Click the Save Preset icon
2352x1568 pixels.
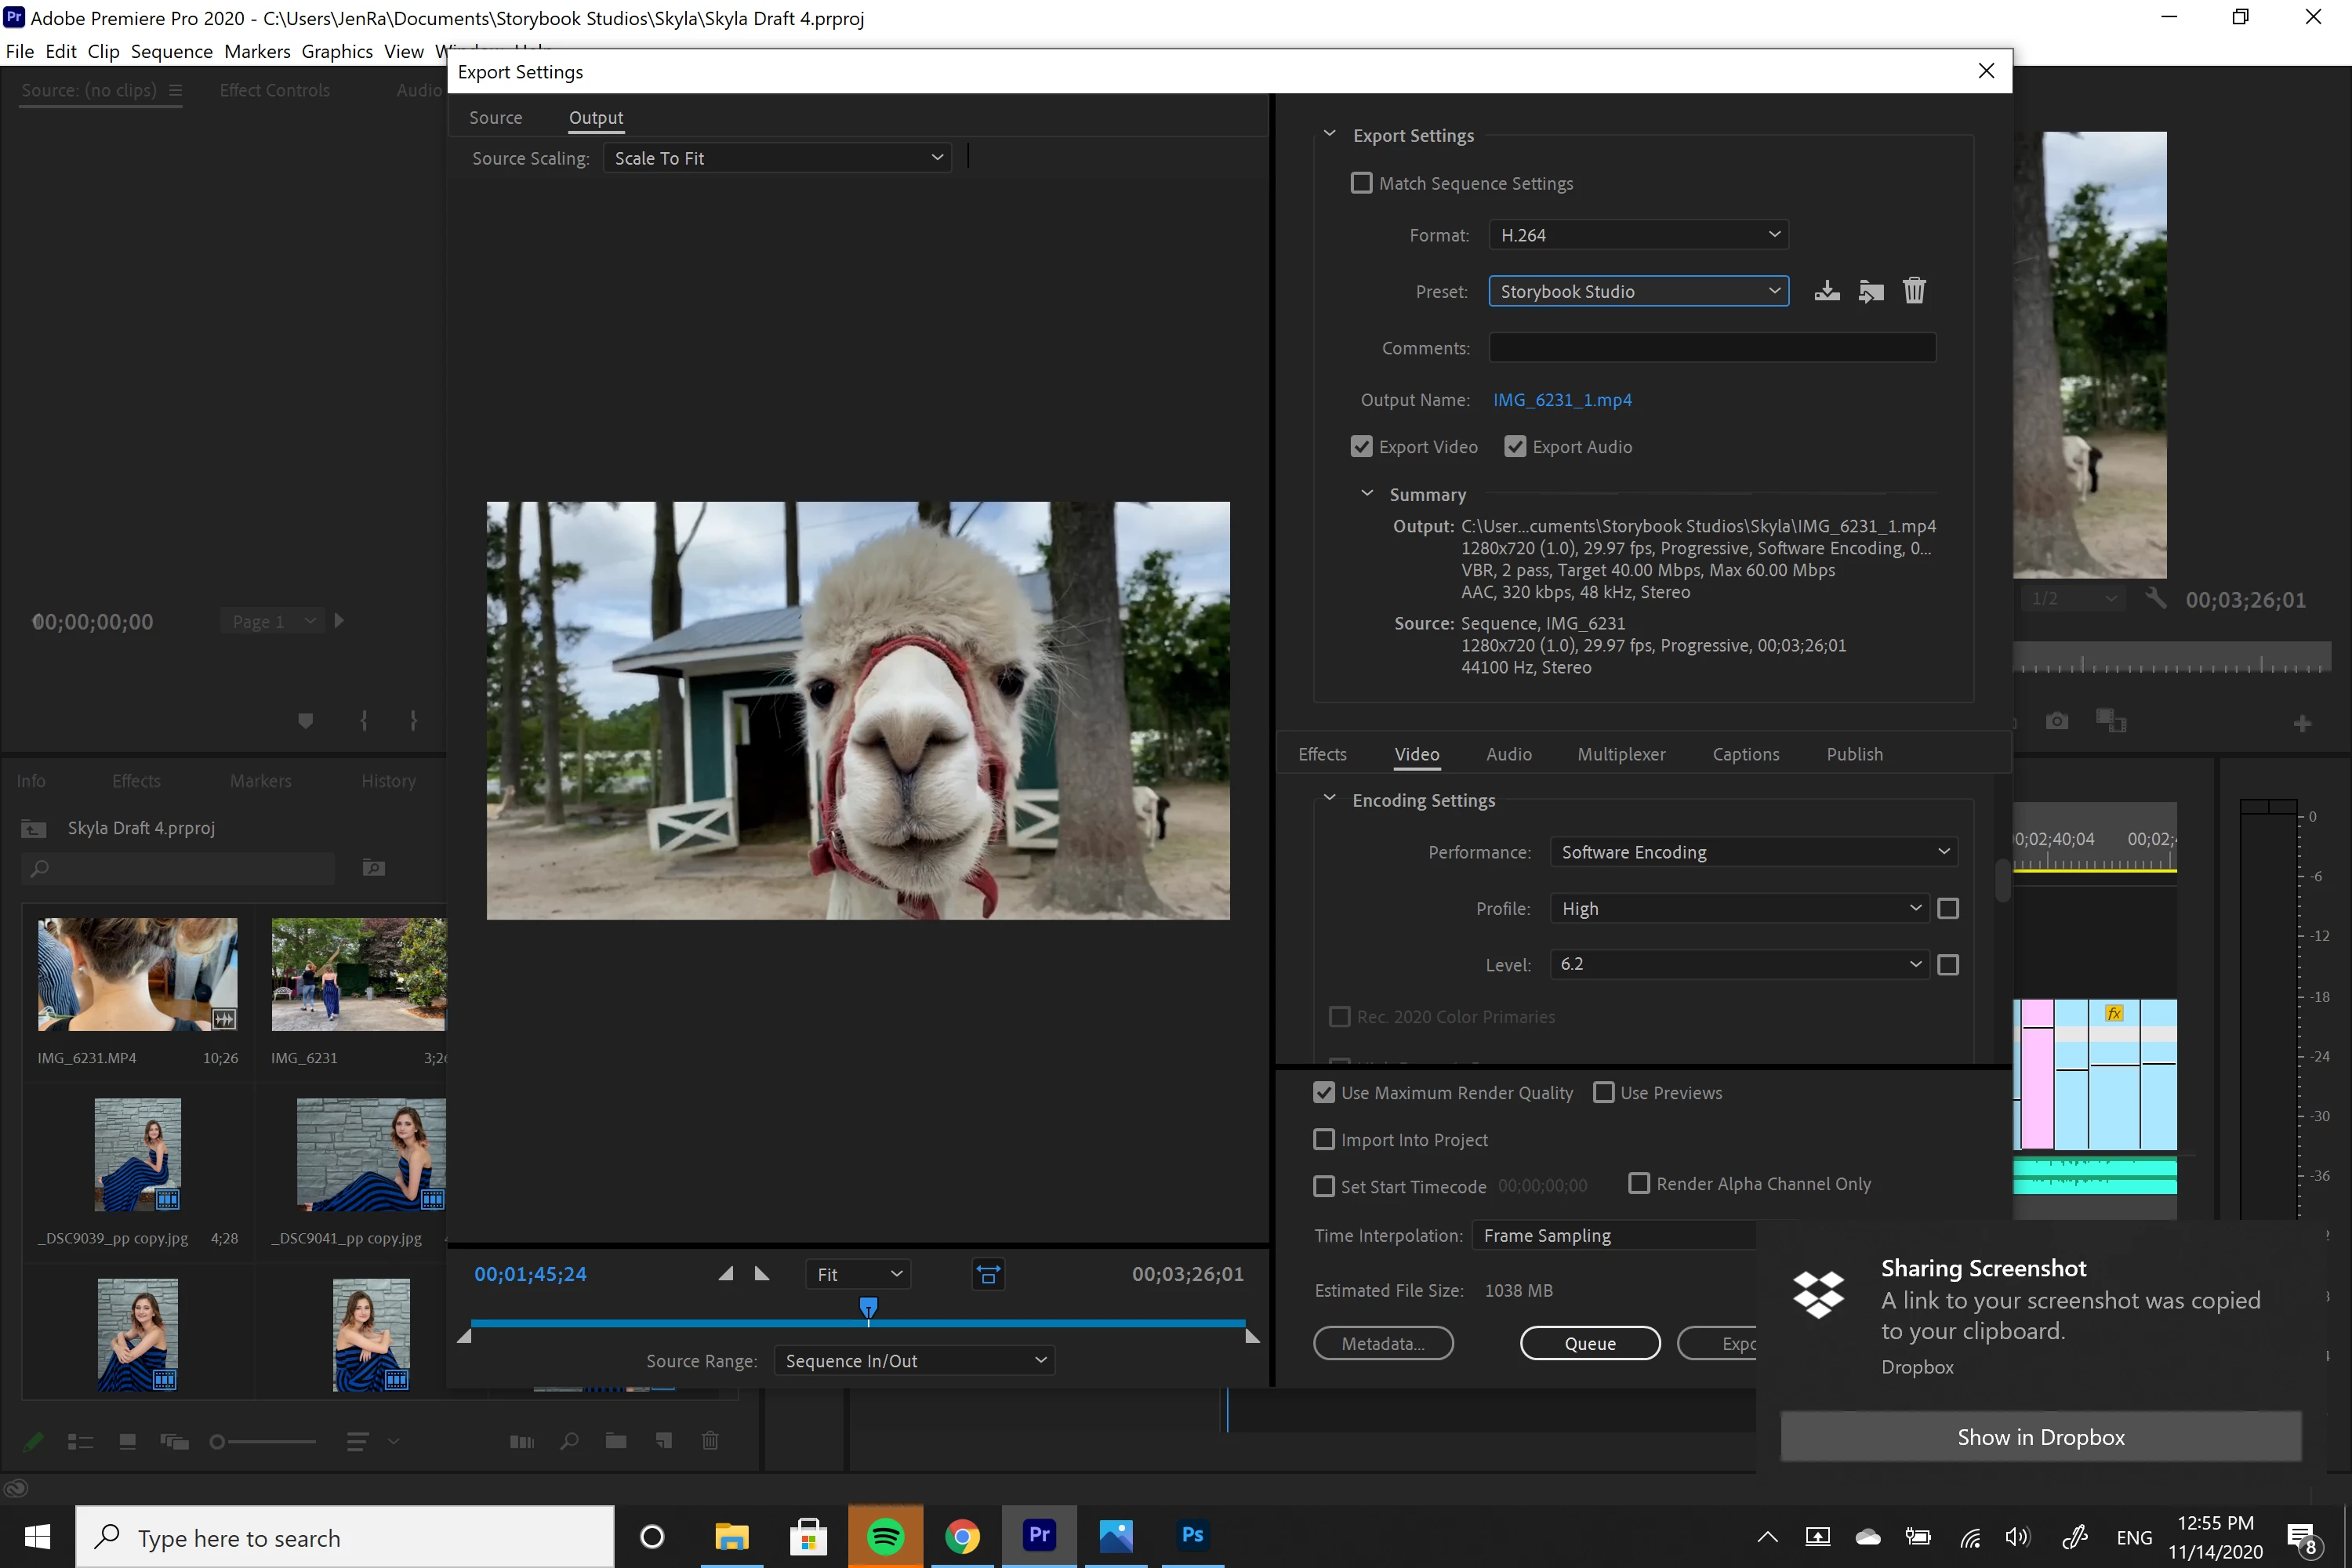click(x=1827, y=291)
